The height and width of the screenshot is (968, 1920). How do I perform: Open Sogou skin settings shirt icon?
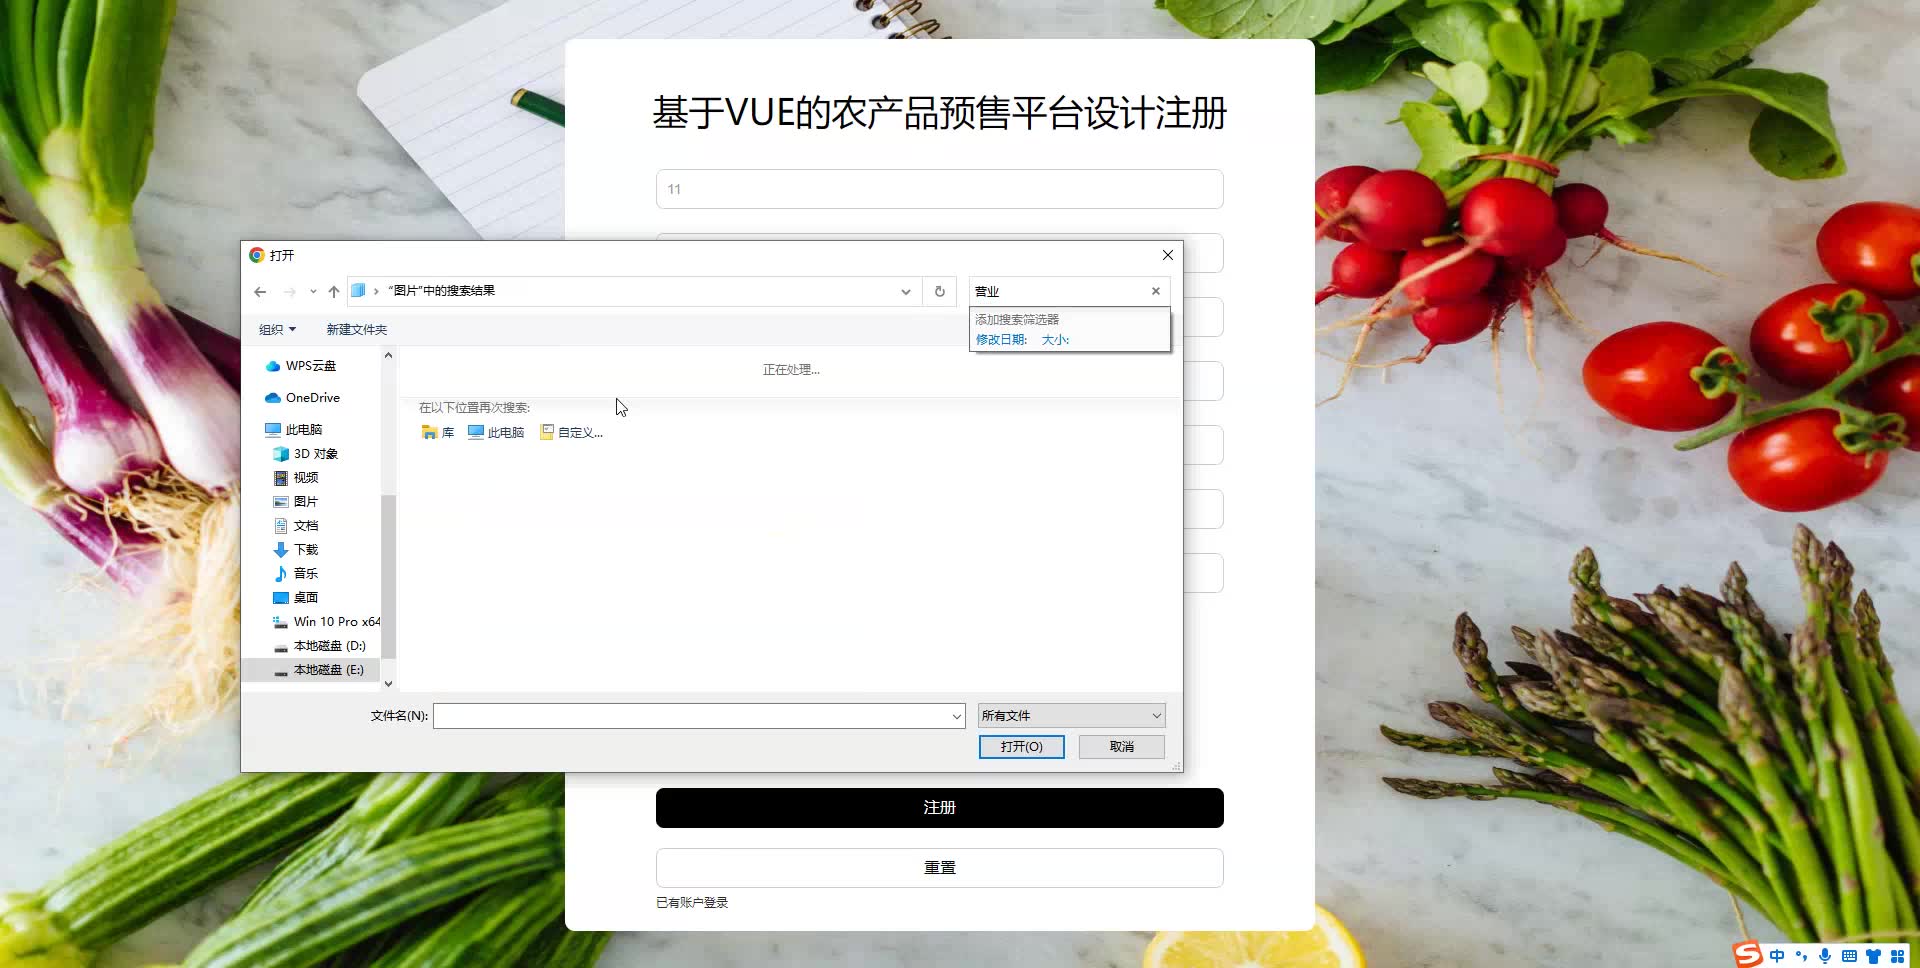click(1873, 956)
